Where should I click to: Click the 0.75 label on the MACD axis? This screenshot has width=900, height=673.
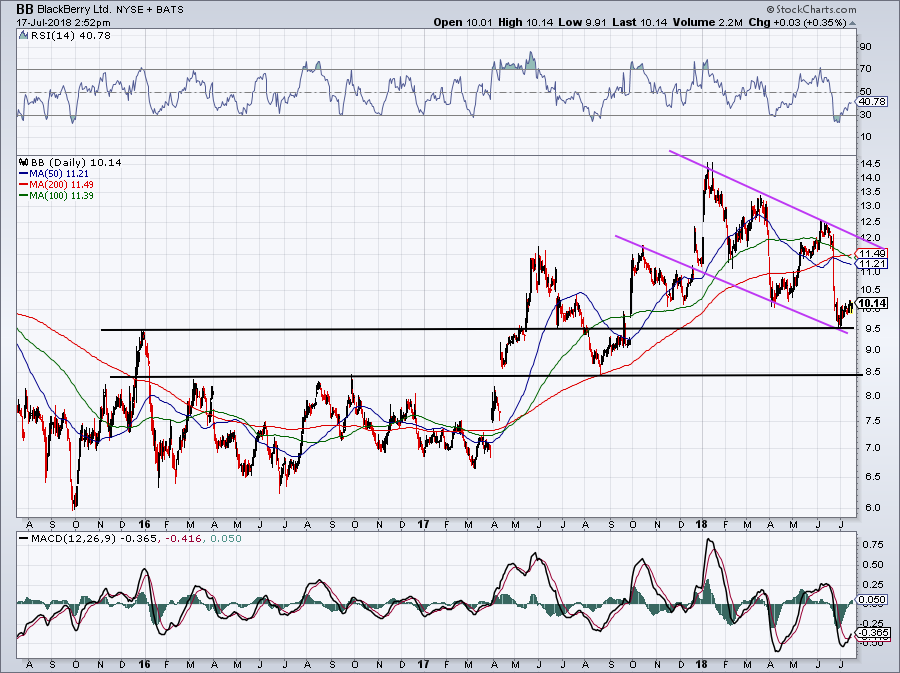[x=871, y=544]
